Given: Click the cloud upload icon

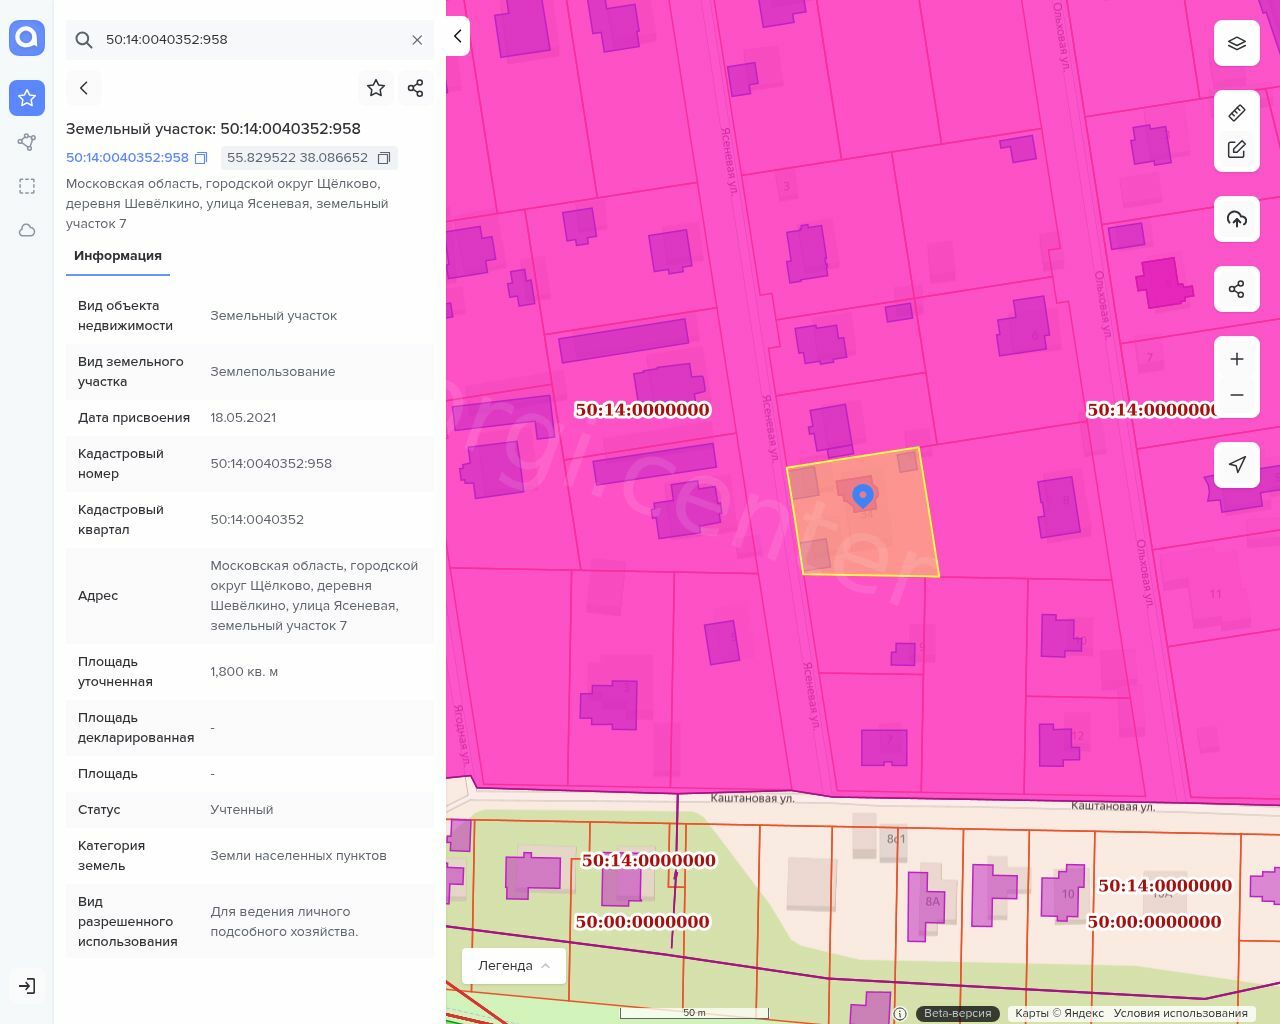Looking at the screenshot, I should pyautogui.click(x=1237, y=219).
